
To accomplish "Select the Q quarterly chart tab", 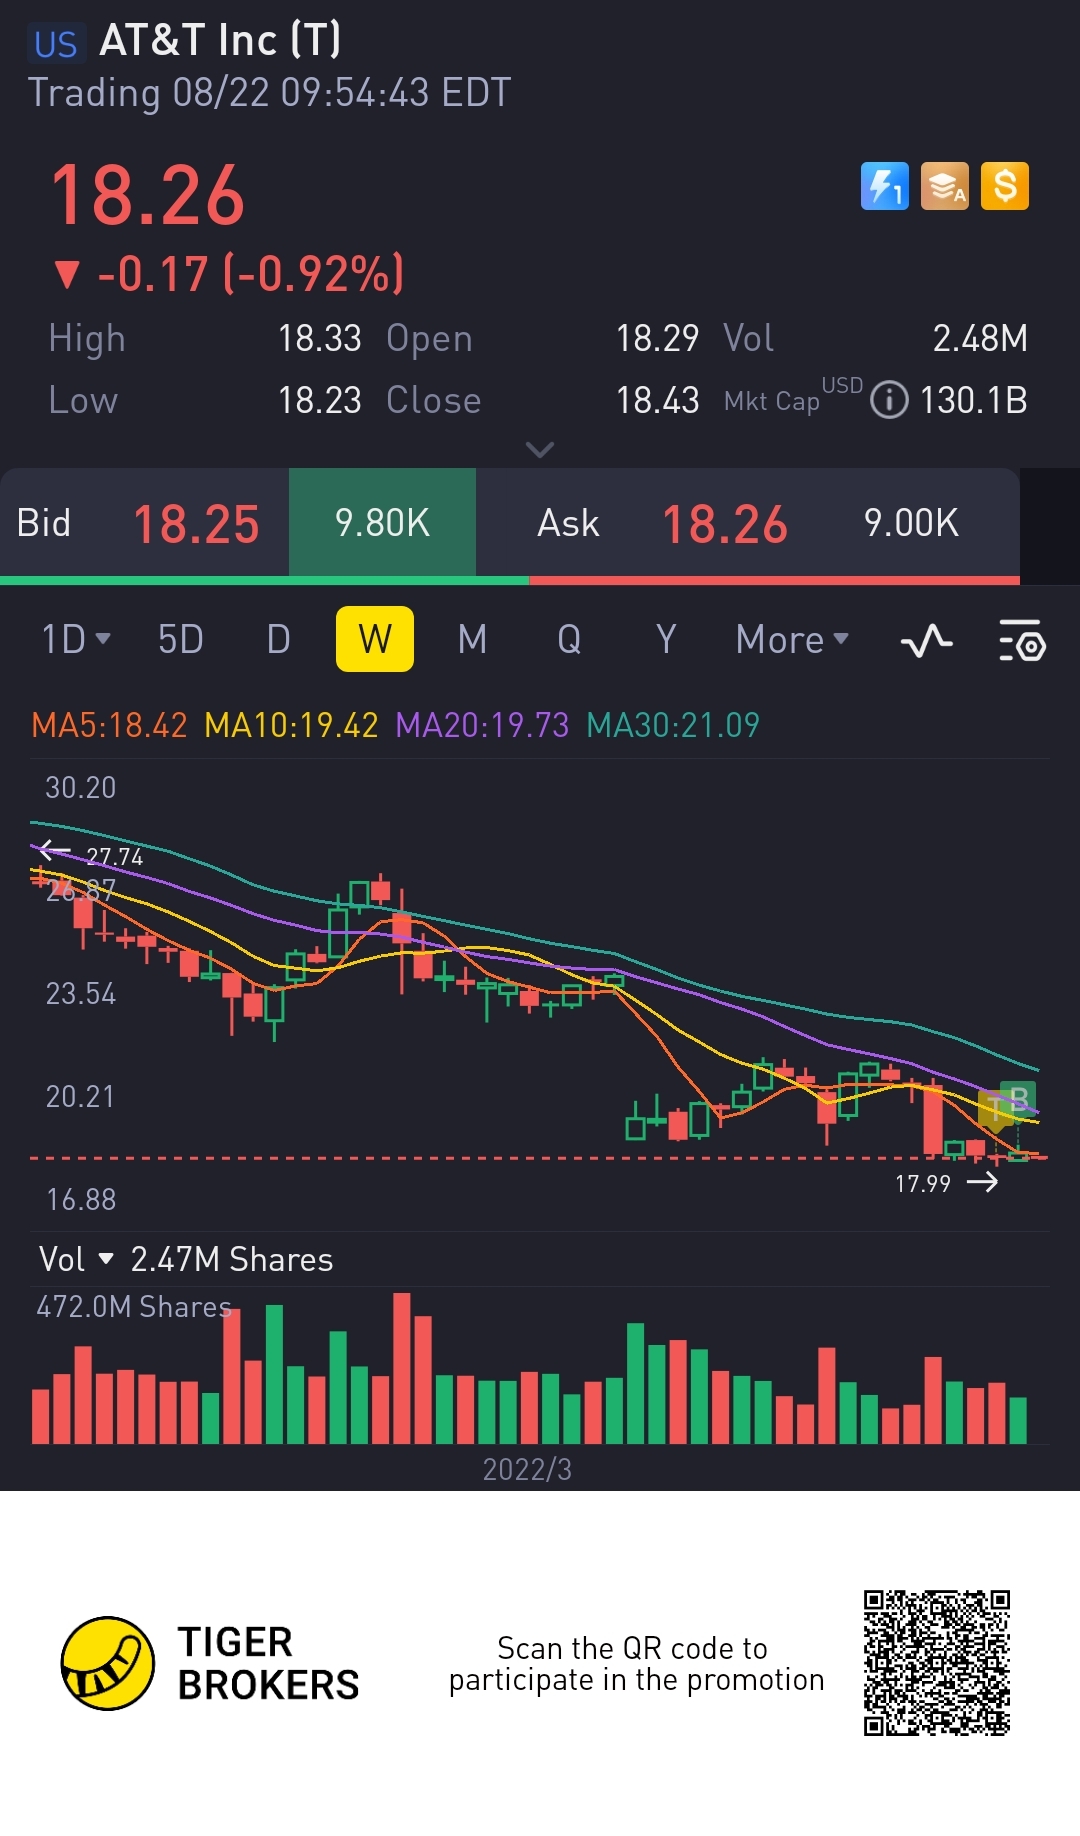I will coord(569,639).
